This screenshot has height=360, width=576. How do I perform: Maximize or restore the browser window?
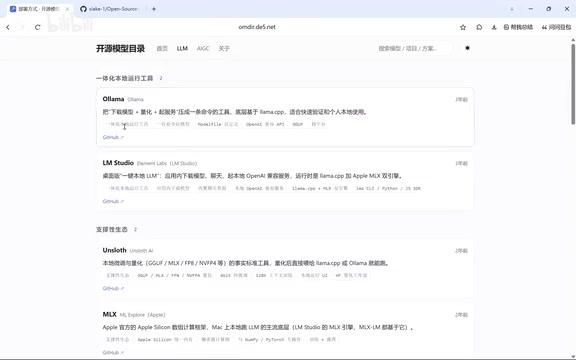tap(549, 9)
